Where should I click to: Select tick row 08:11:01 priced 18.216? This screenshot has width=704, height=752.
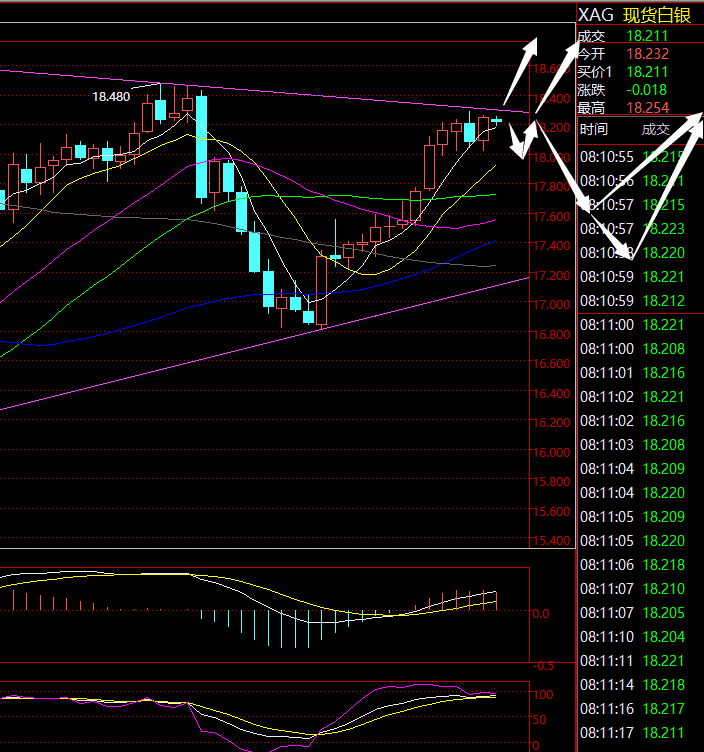tap(633, 373)
